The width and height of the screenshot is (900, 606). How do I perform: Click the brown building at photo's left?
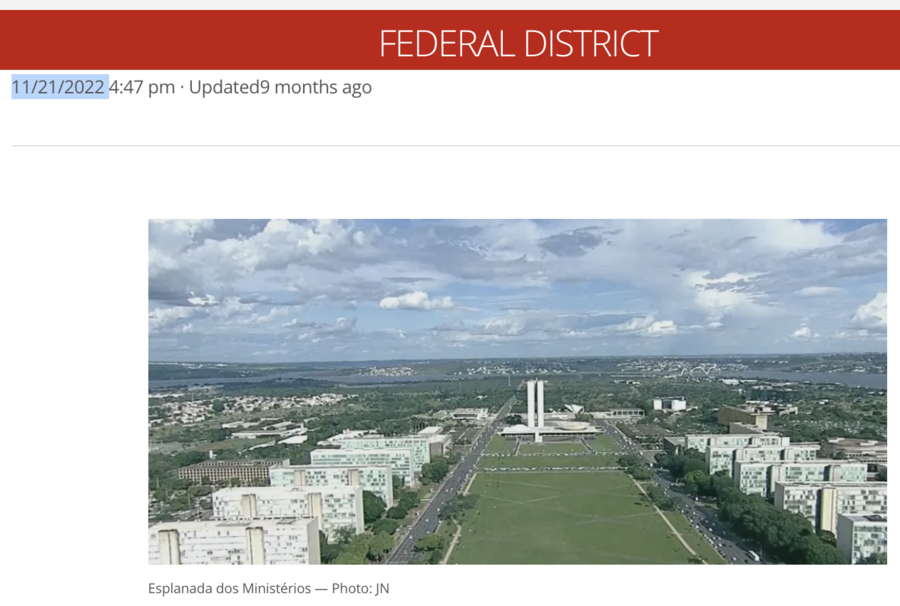coord(232,471)
